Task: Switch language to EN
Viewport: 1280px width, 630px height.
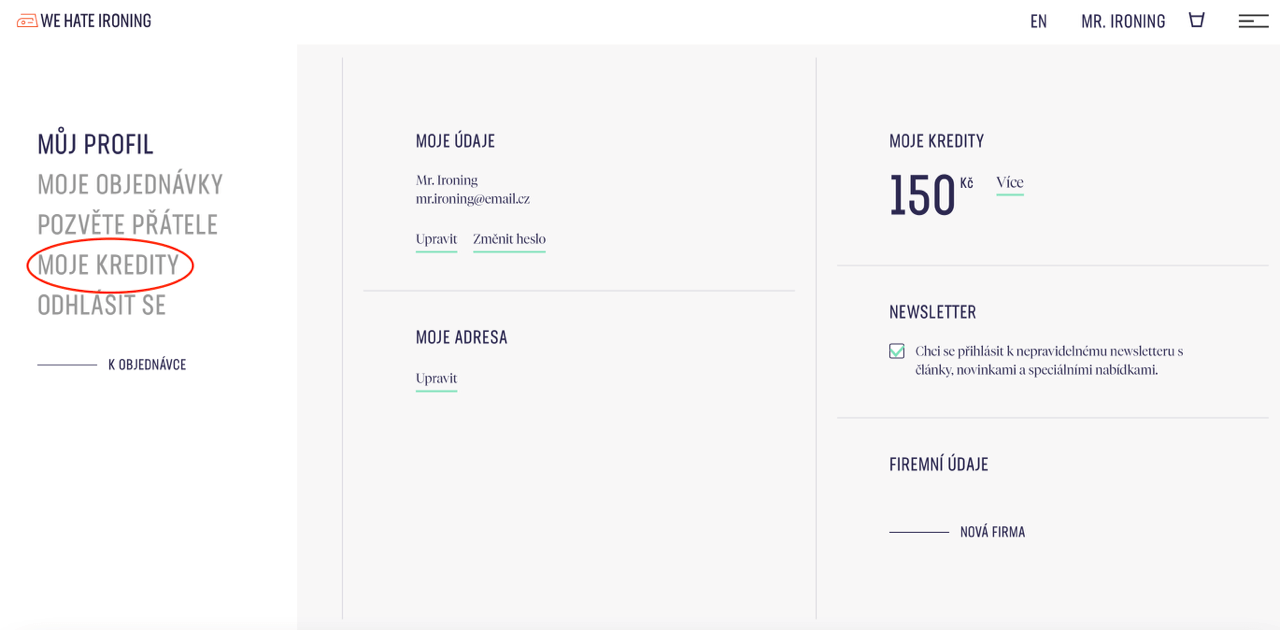Action: coord(1038,21)
